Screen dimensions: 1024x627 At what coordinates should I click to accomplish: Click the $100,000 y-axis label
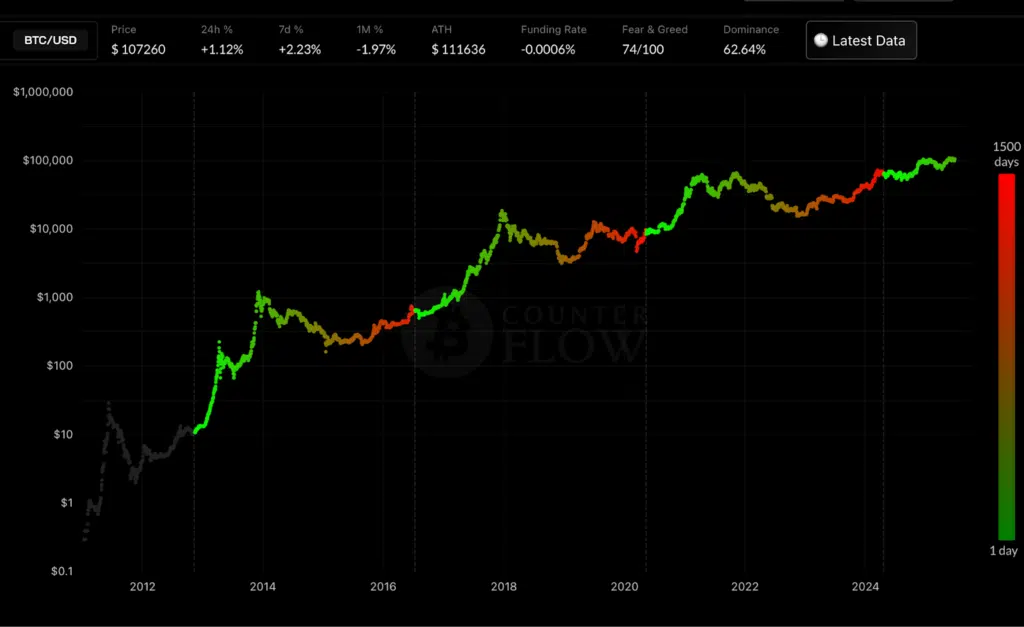coord(47,161)
